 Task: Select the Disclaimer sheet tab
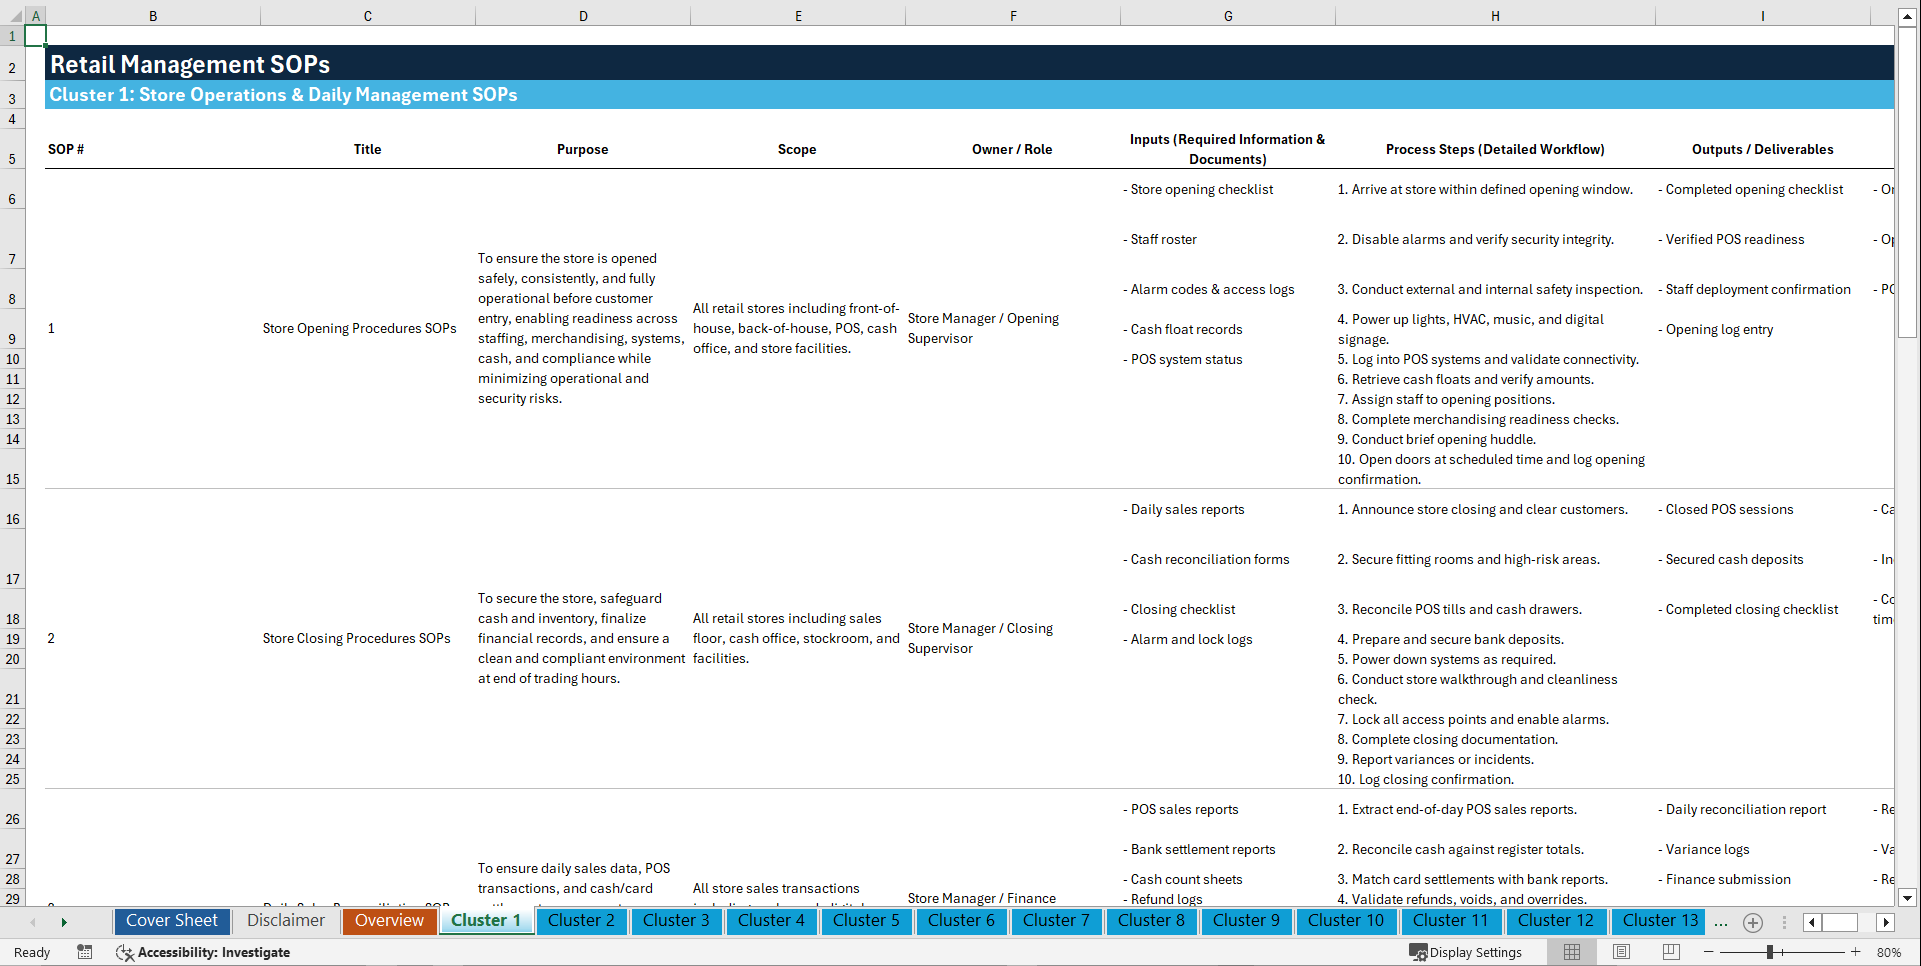coord(285,921)
